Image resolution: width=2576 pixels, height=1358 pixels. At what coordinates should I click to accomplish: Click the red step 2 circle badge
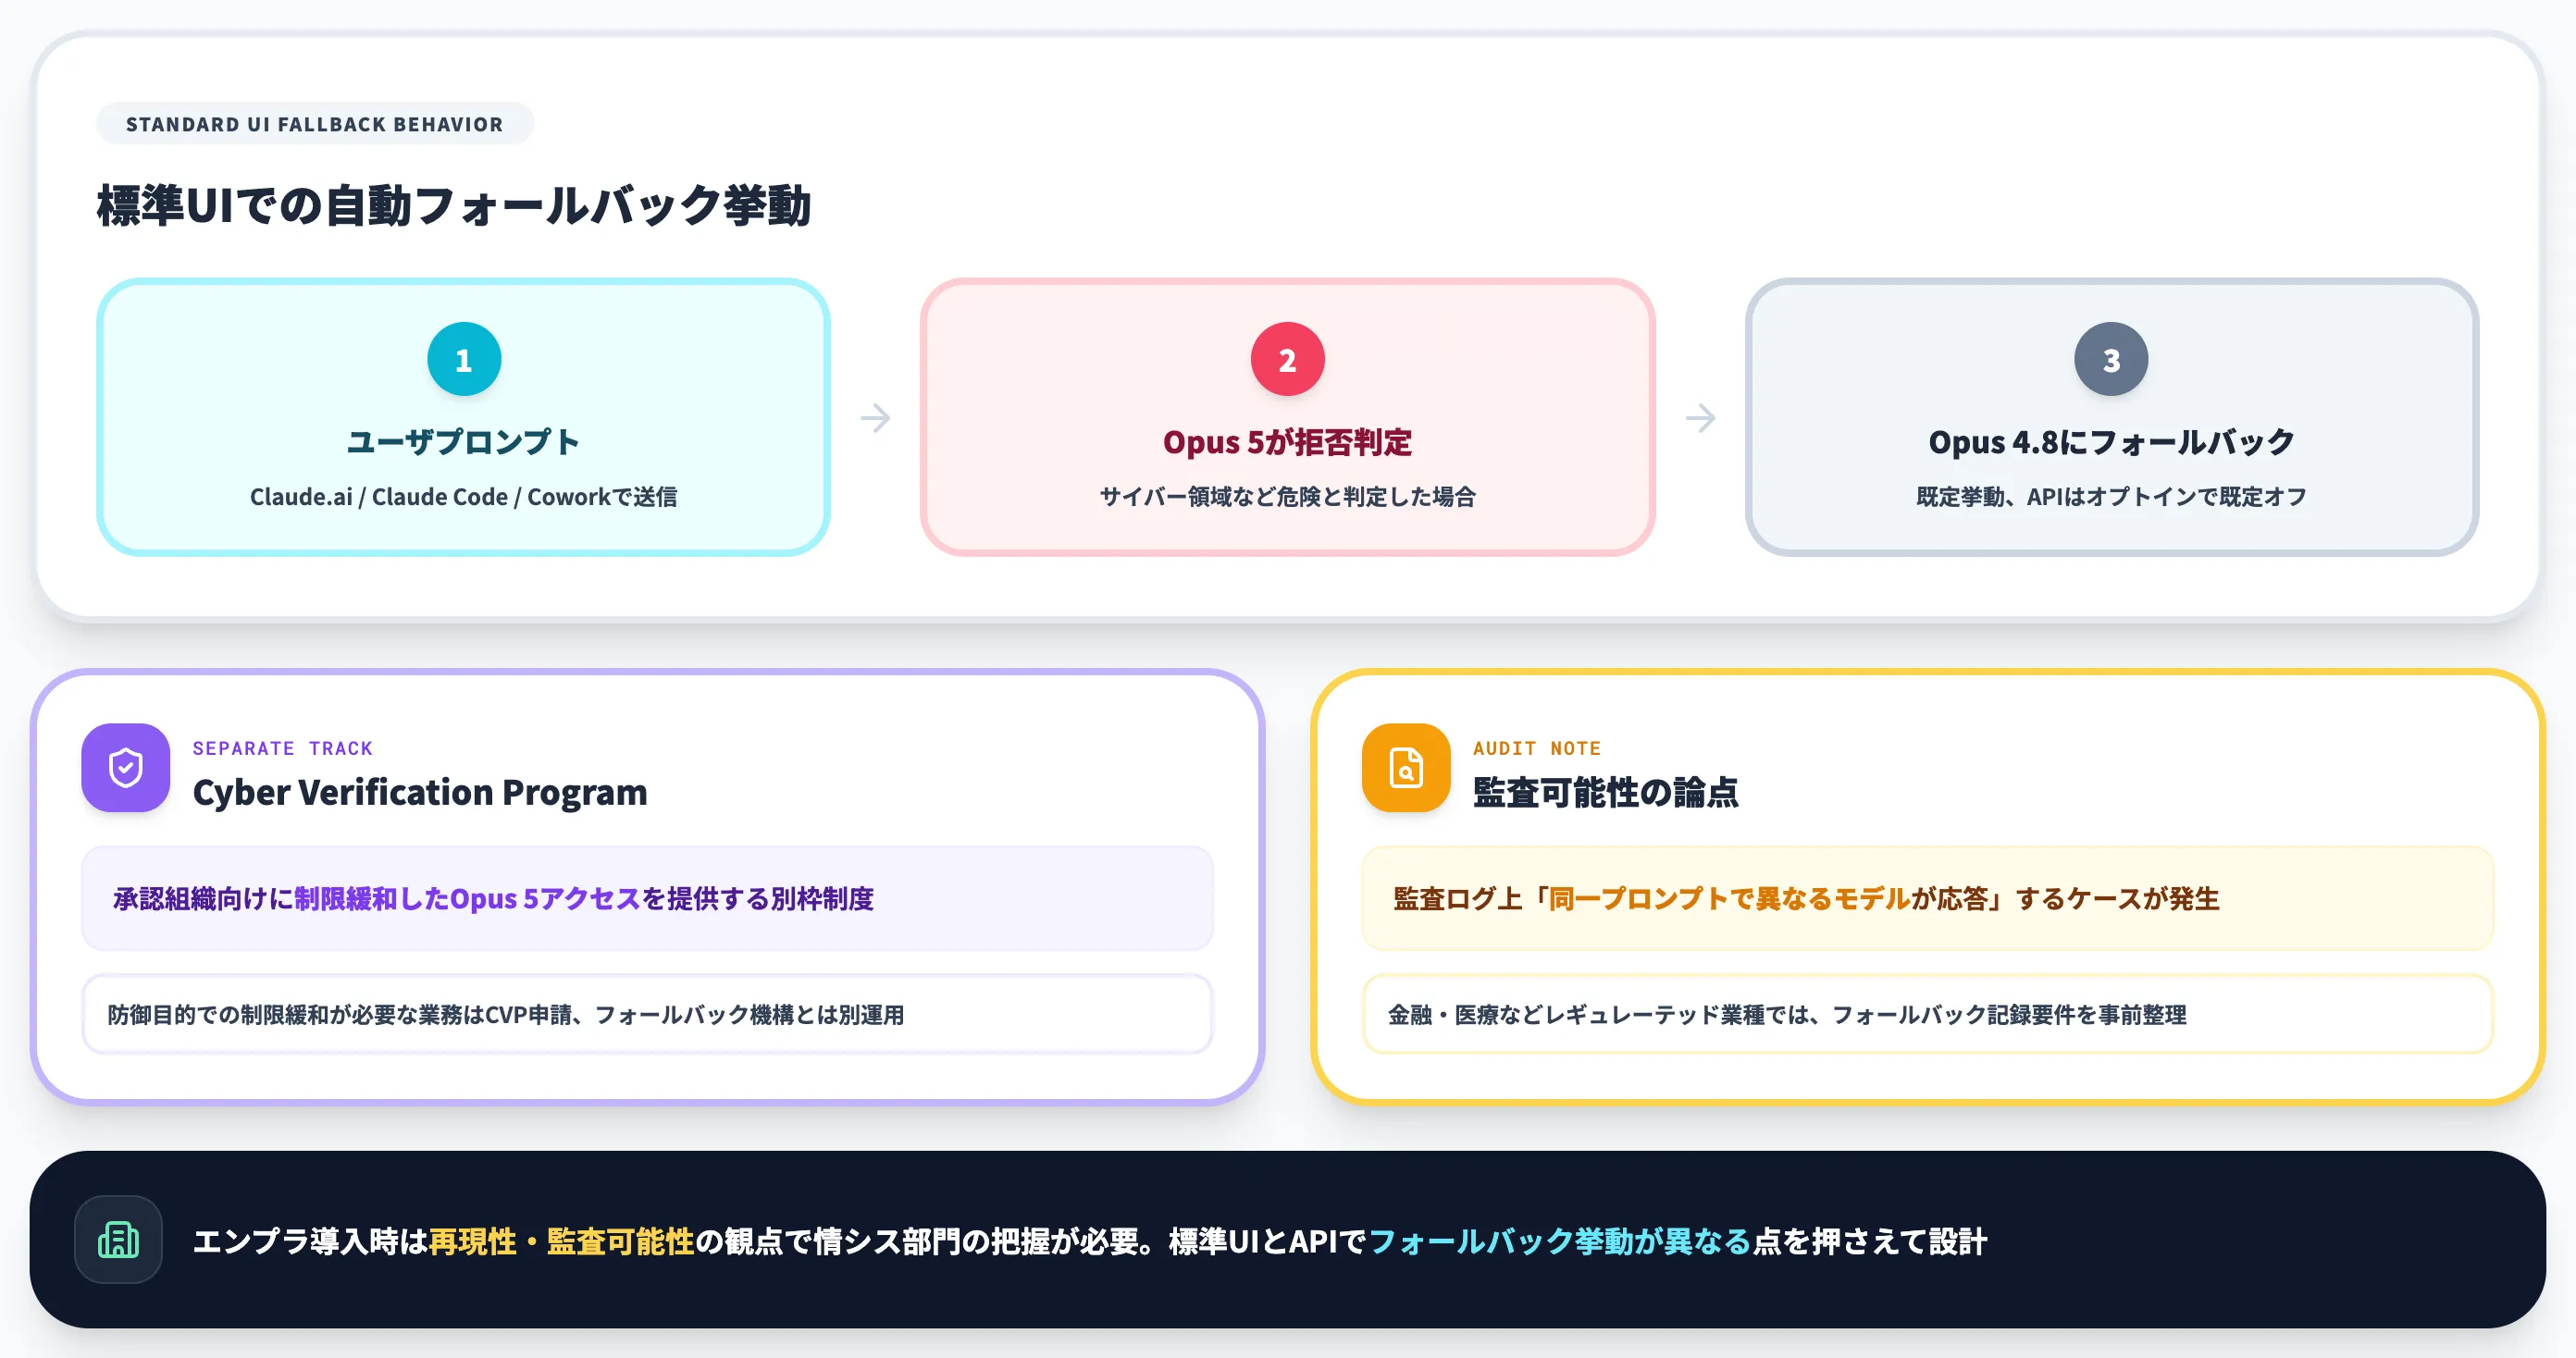tap(1288, 359)
